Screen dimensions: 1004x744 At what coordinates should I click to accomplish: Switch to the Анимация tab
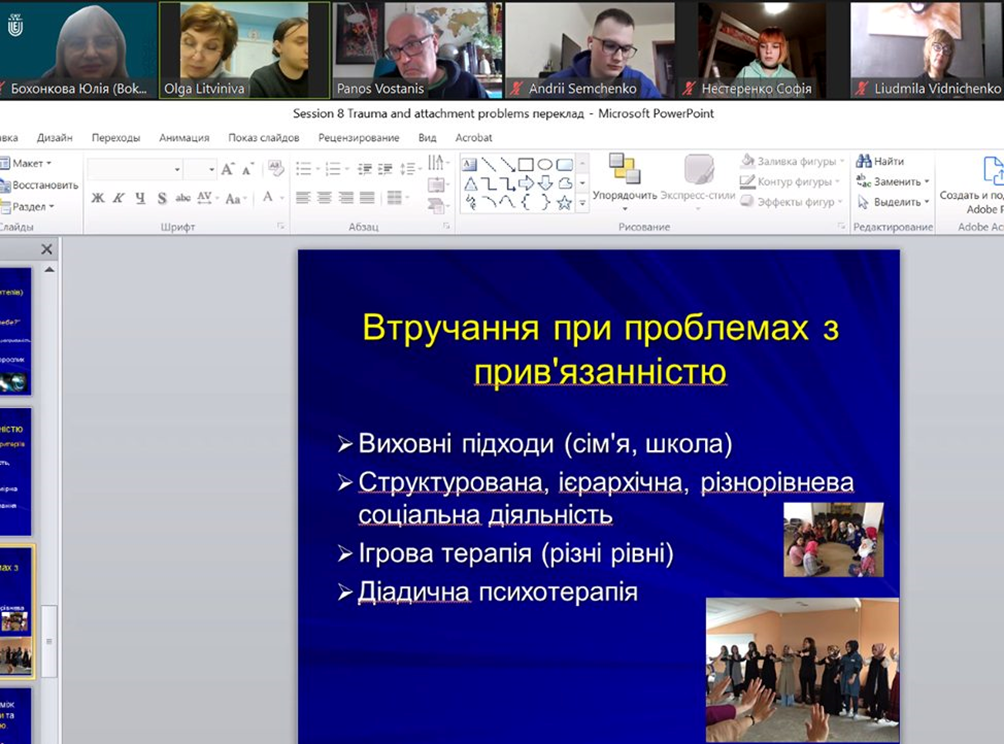184,138
